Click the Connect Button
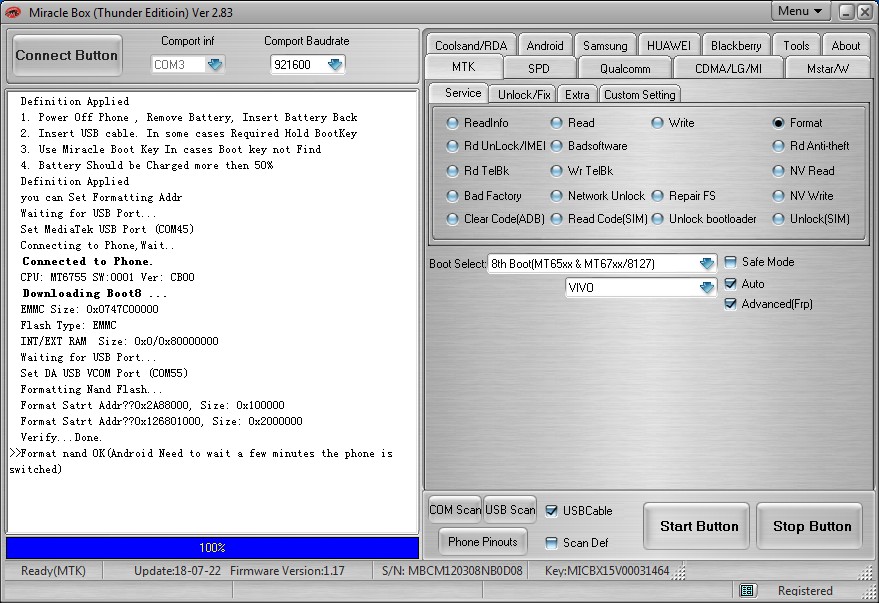The height and width of the screenshot is (603, 879). pyautogui.click(x=67, y=55)
